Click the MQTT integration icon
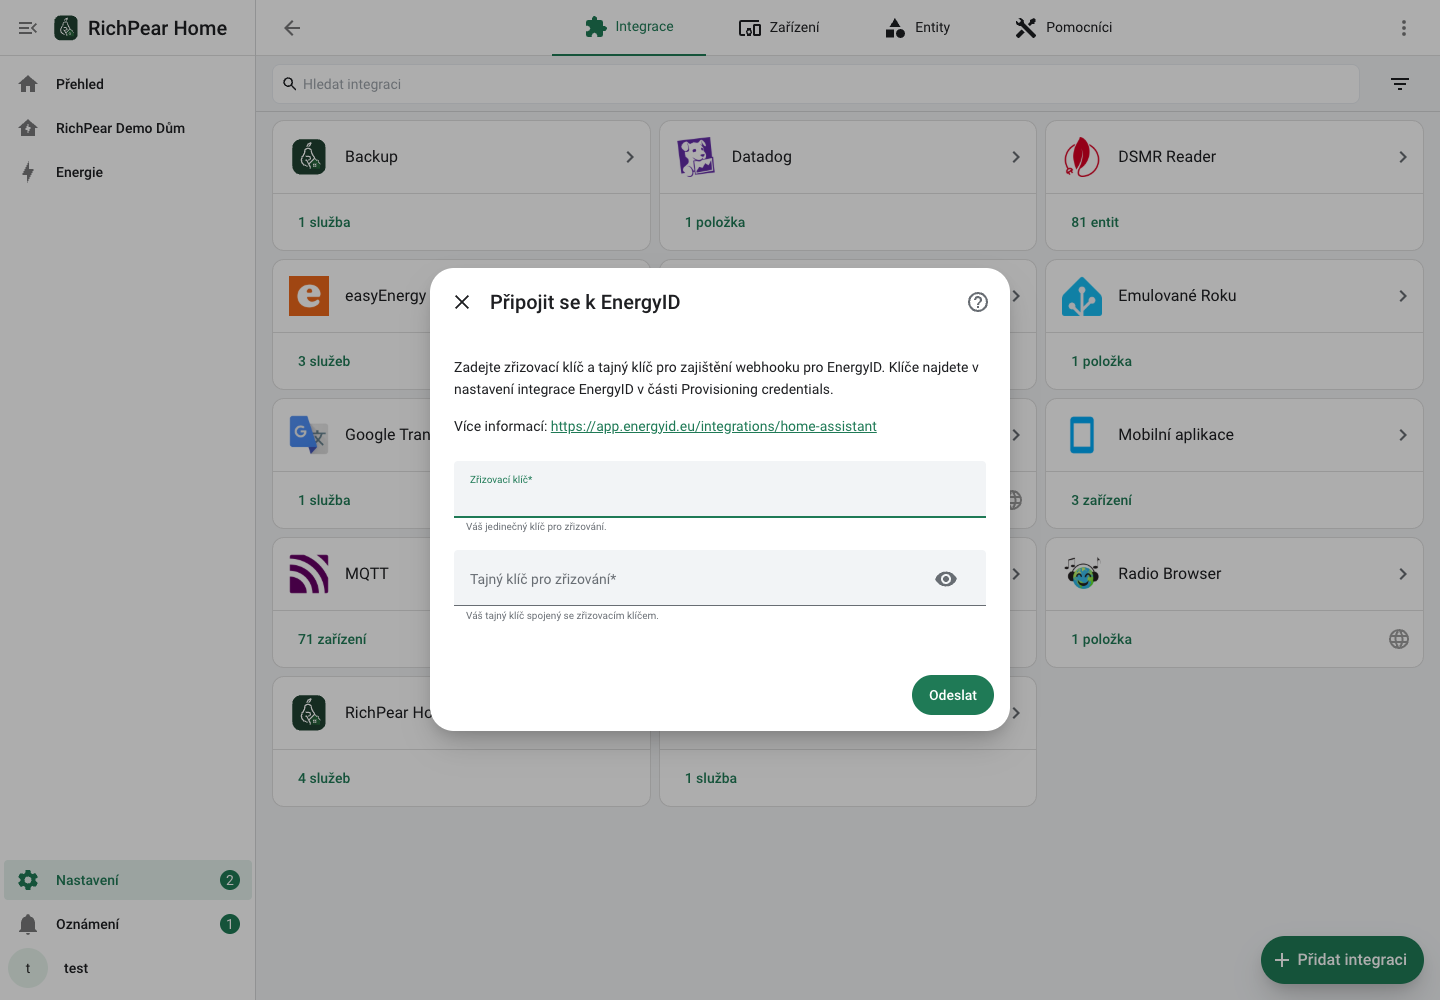The height and width of the screenshot is (1000, 1440). click(309, 574)
